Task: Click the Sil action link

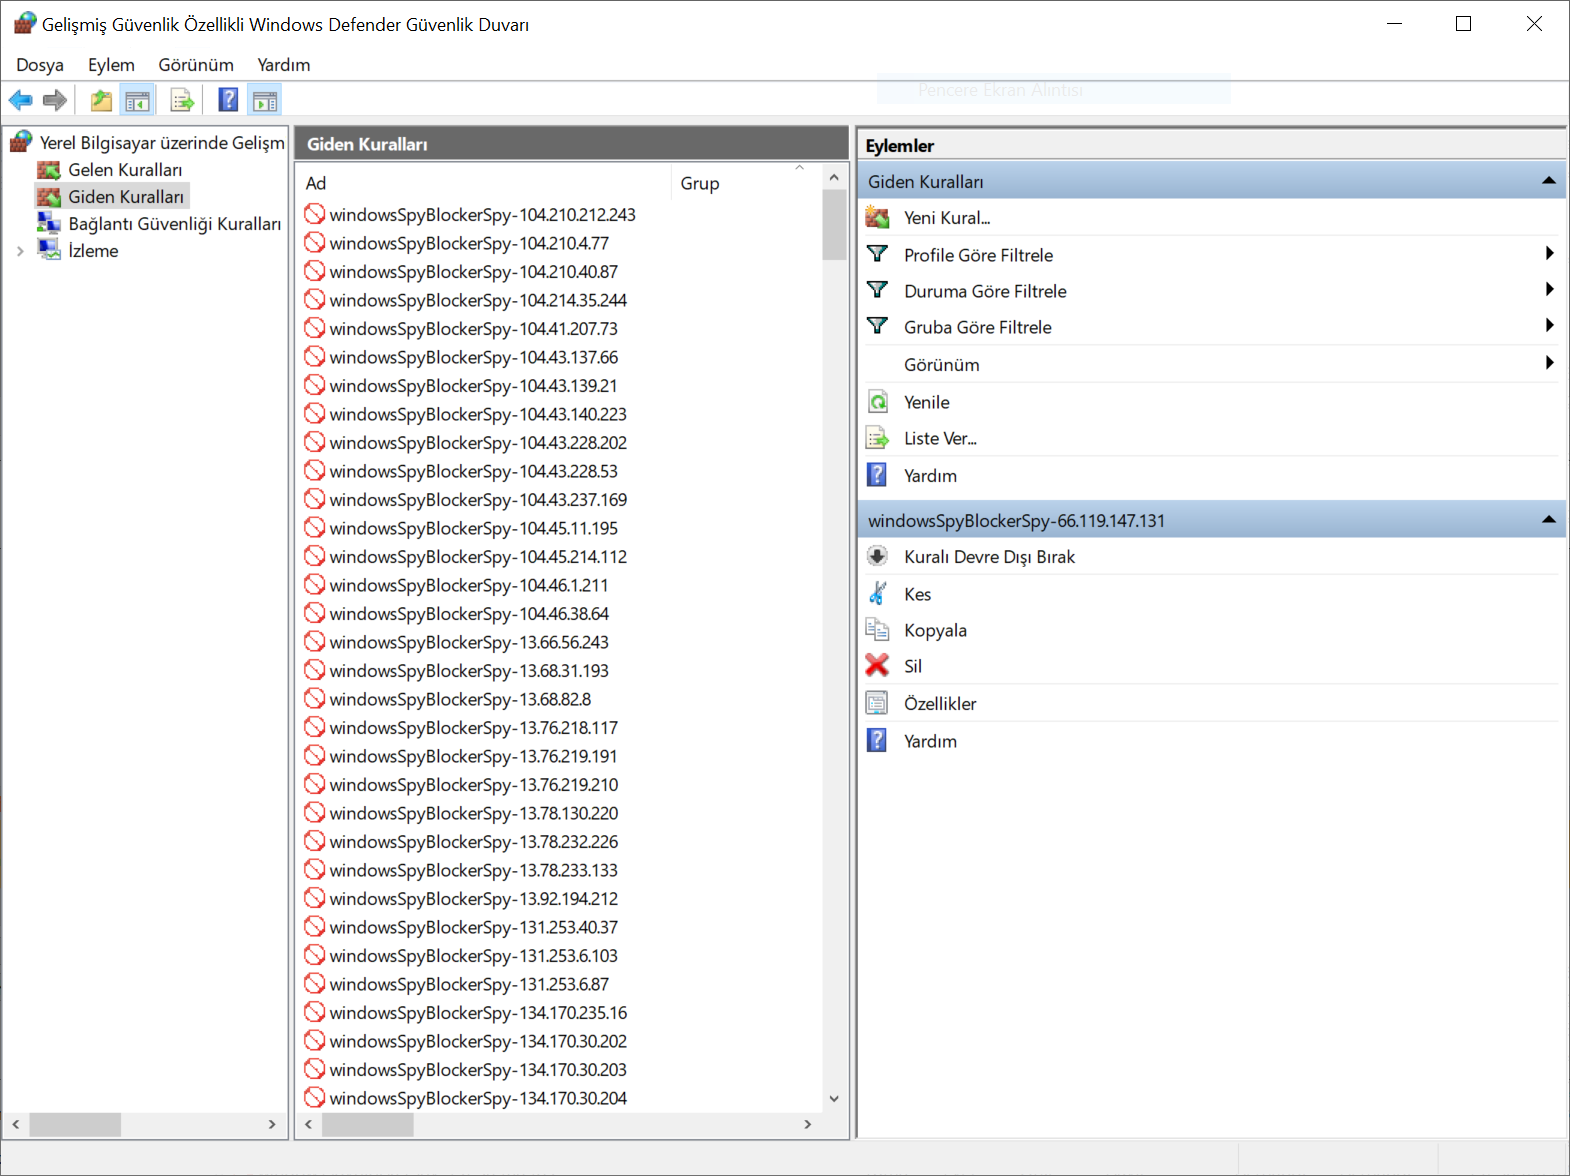Action: [x=913, y=666]
